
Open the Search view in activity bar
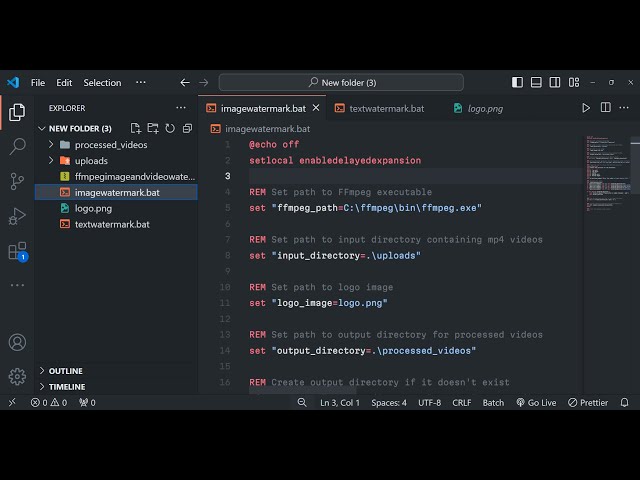click(x=17, y=147)
